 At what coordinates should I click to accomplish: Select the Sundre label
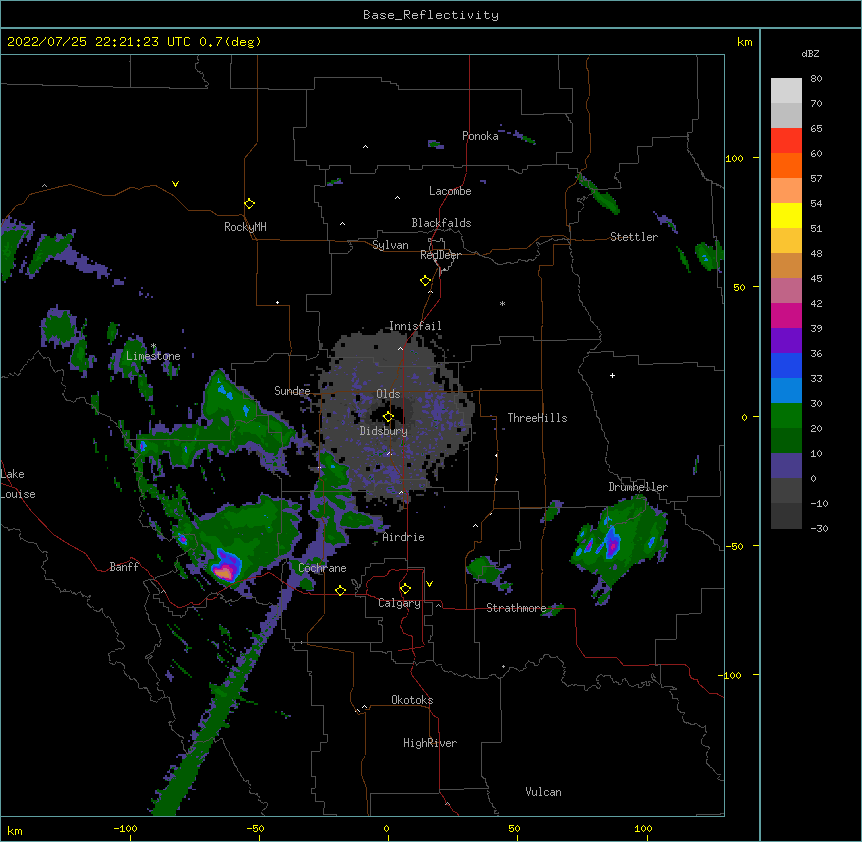click(x=292, y=391)
